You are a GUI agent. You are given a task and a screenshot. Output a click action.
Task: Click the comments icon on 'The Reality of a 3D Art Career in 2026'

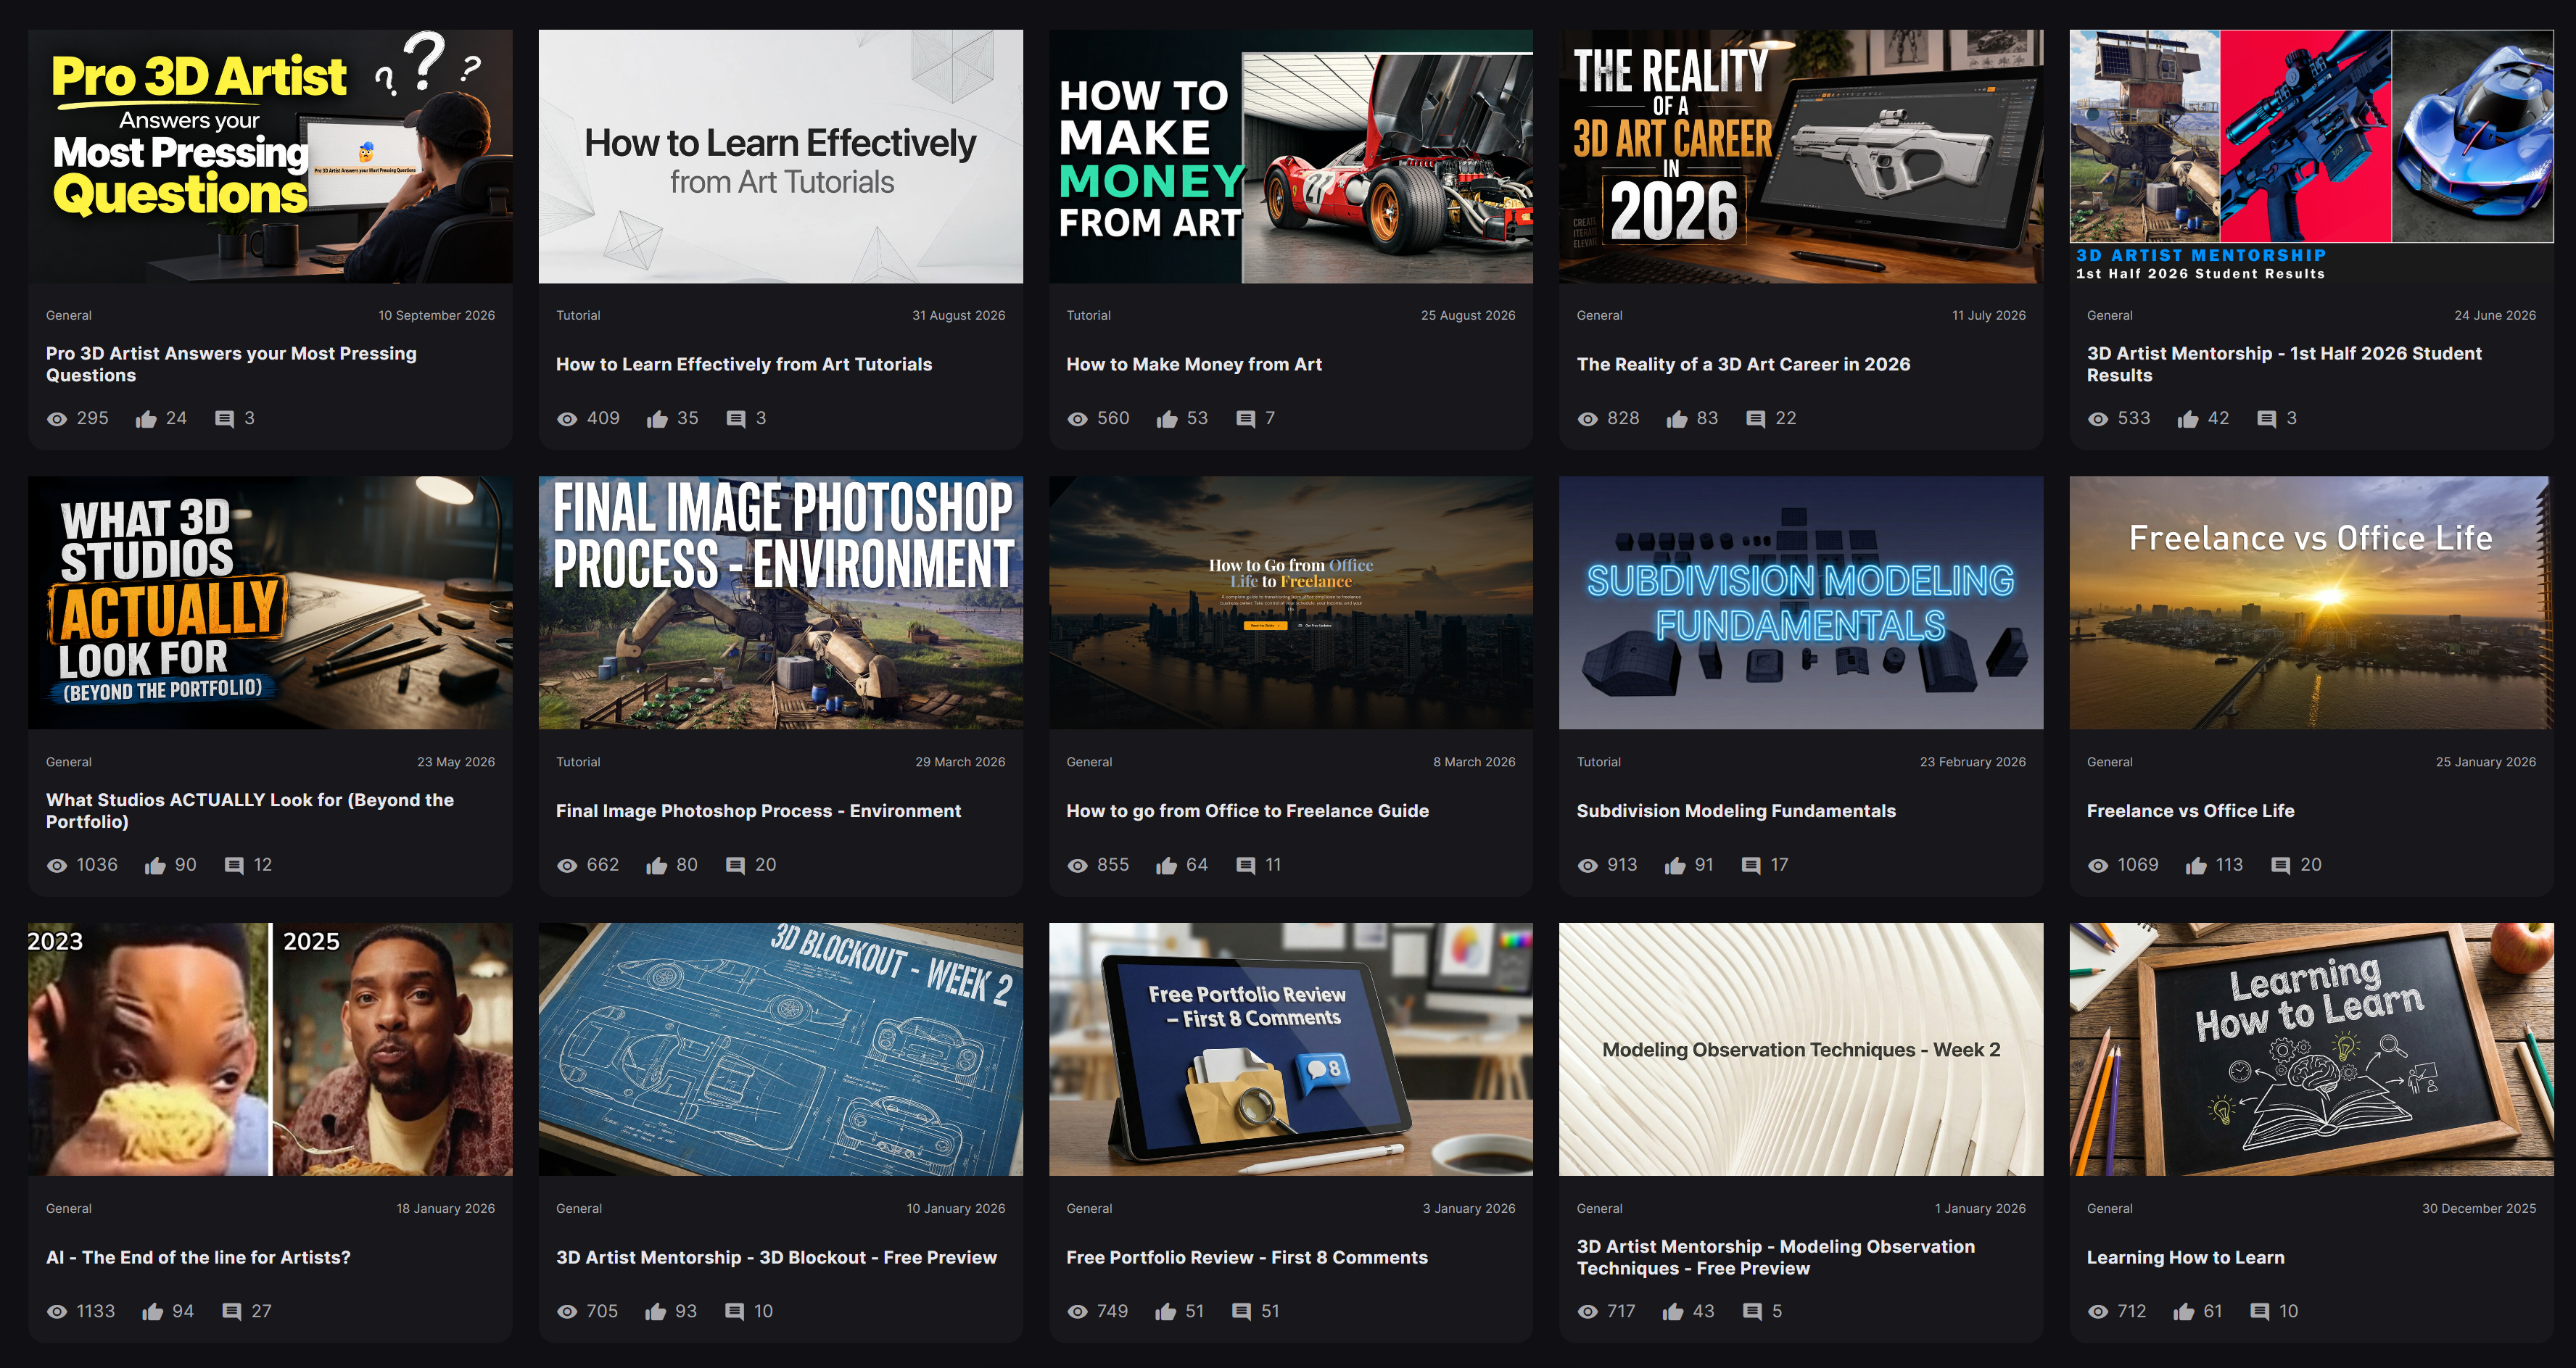[x=1755, y=419]
